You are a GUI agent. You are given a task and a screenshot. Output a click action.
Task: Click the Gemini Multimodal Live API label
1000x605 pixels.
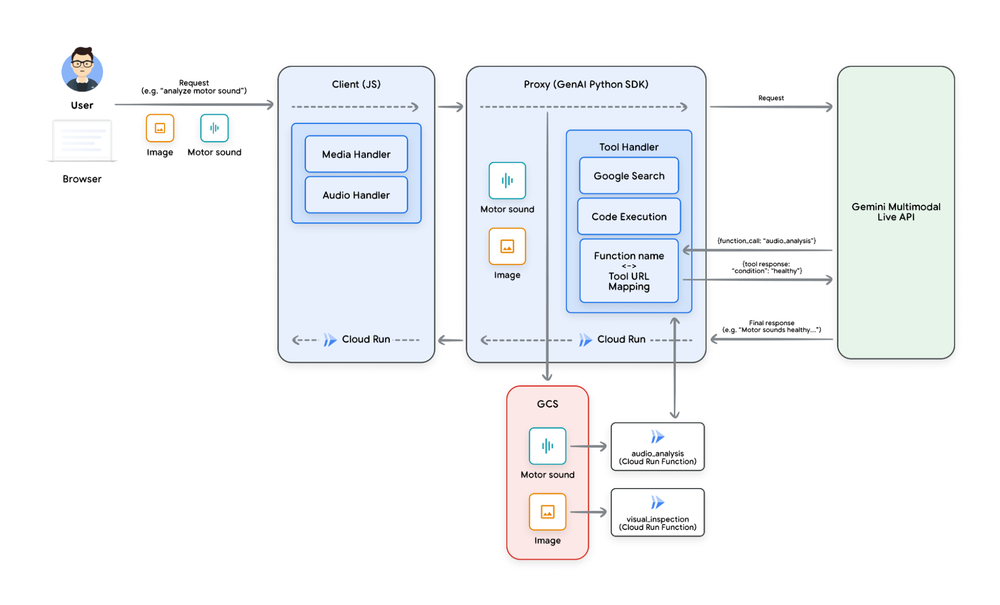coord(896,212)
